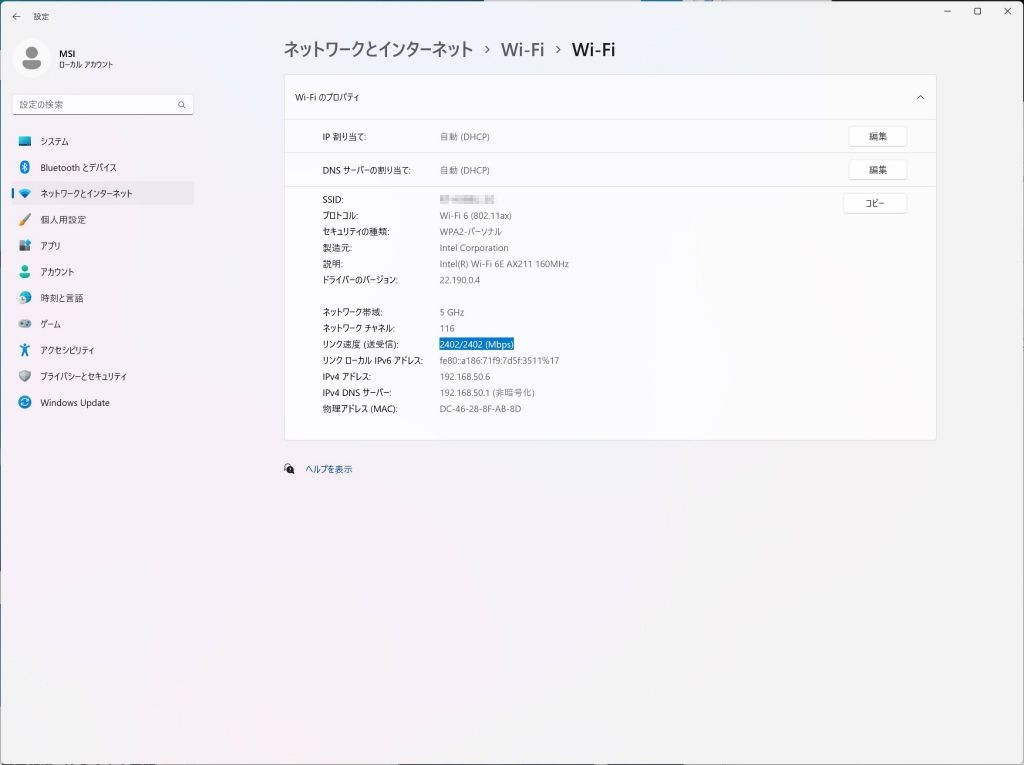Click the アクセシビリティ figure icon
This screenshot has height=765, width=1024.
(25, 350)
